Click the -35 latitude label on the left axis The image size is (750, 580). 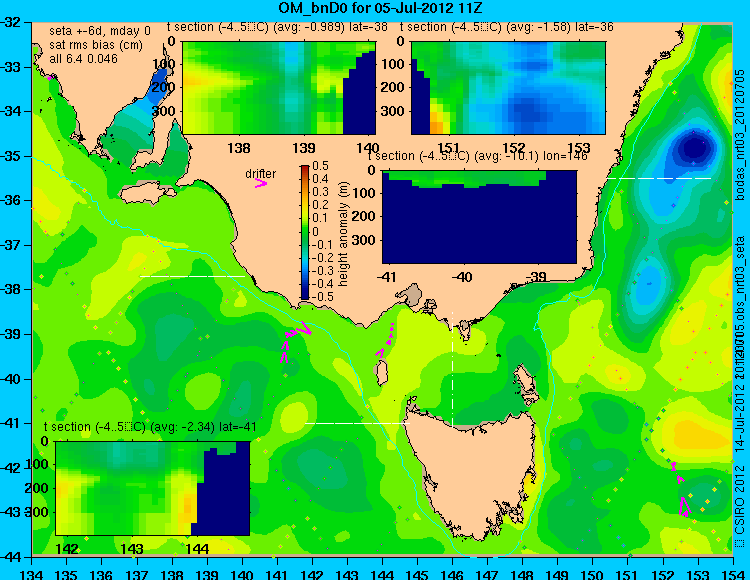click(x=11, y=156)
